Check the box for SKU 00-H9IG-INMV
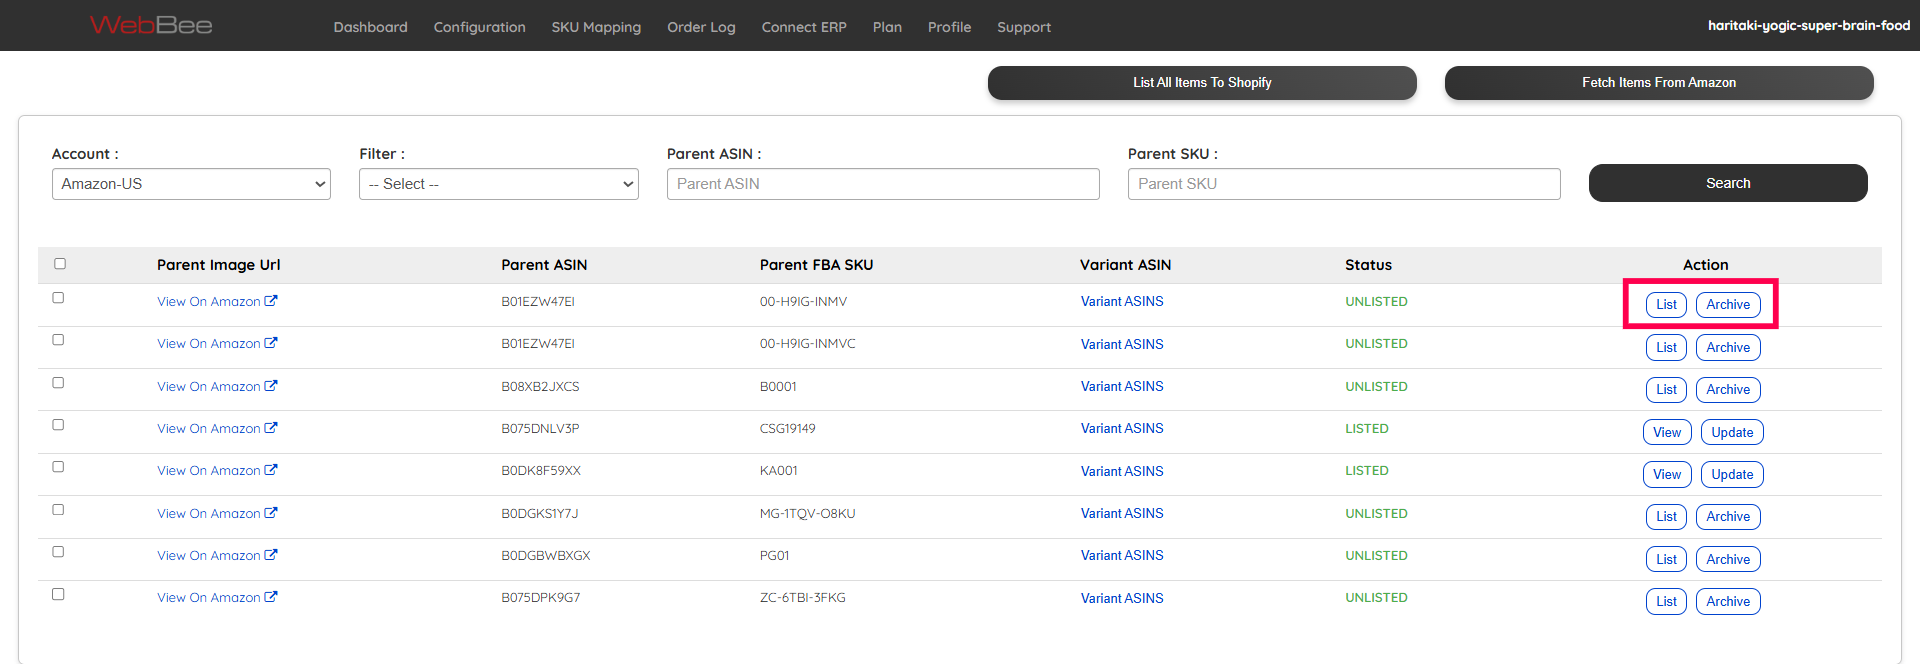This screenshot has height=664, width=1920. point(58,298)
